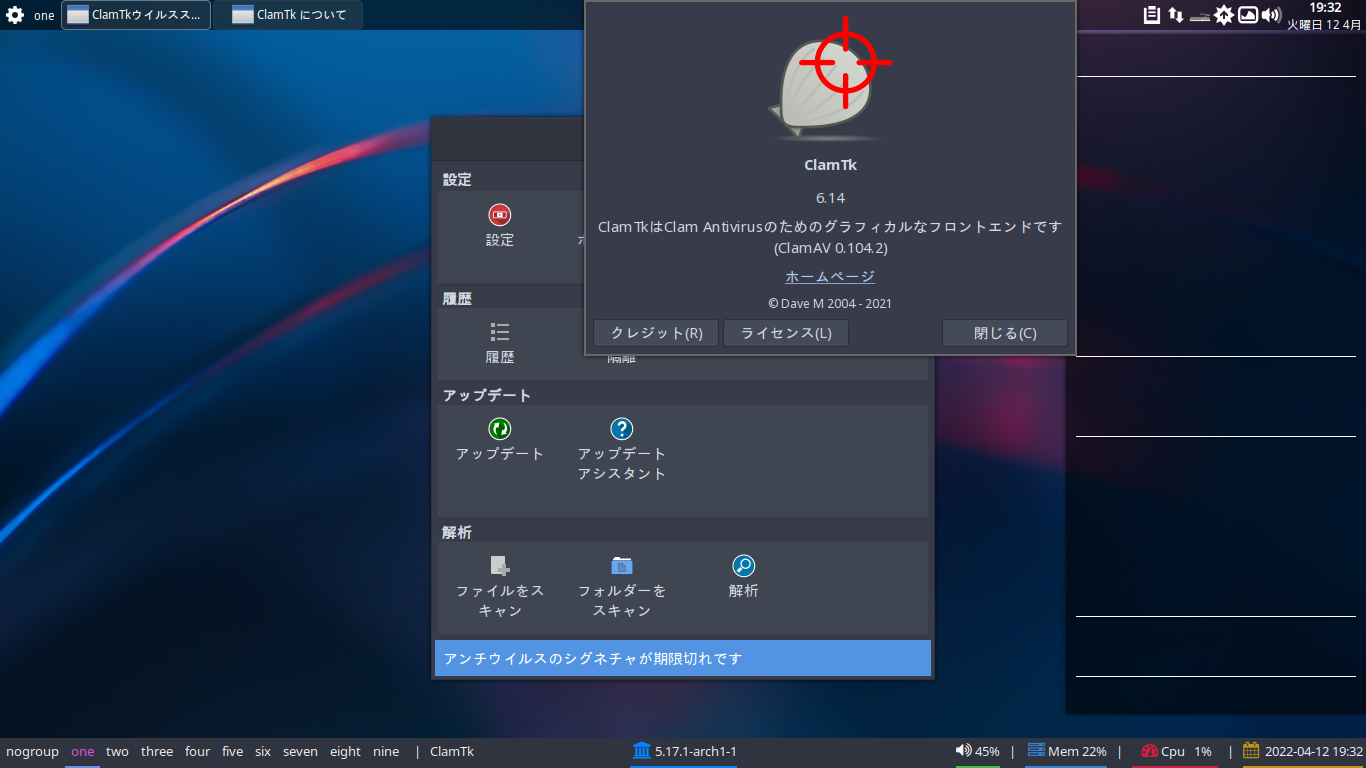Open ClamTk settings via the red icon
The height and width of the screenshot is (768, 1366).
(500, 214)
